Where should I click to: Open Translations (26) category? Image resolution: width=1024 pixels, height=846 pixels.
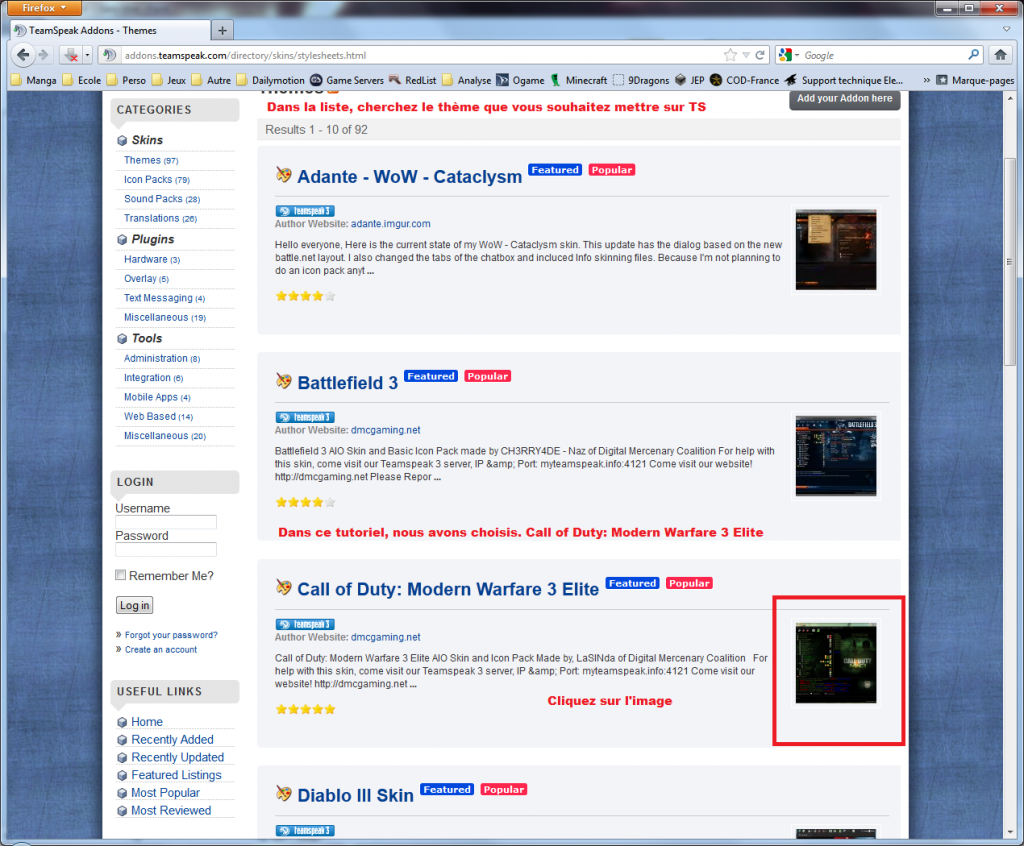tap(160, 218)
